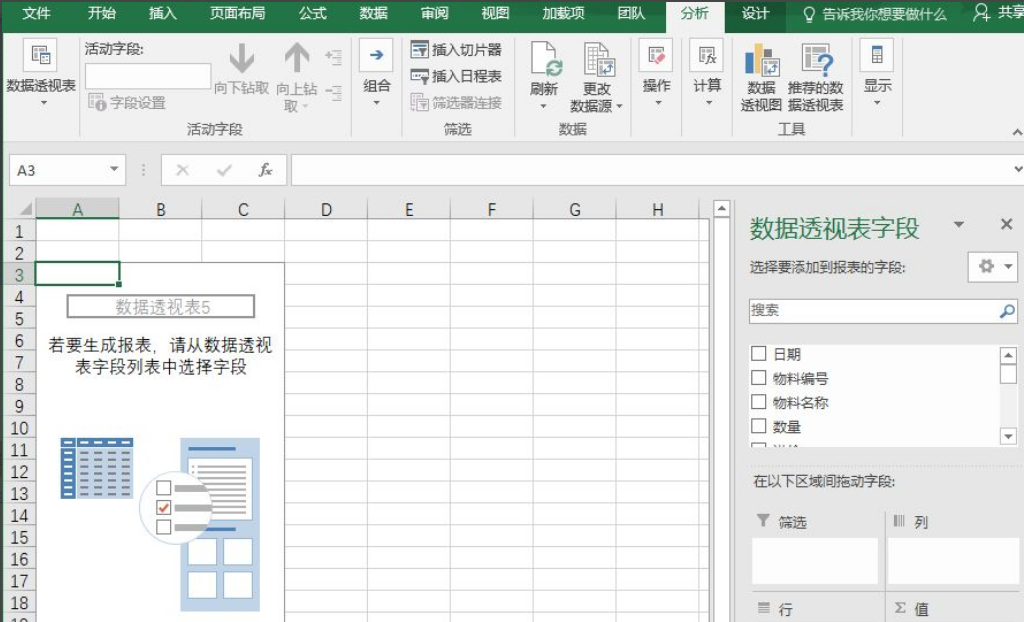Click the 列 (Columns) drop area

(x=953, y=561)
